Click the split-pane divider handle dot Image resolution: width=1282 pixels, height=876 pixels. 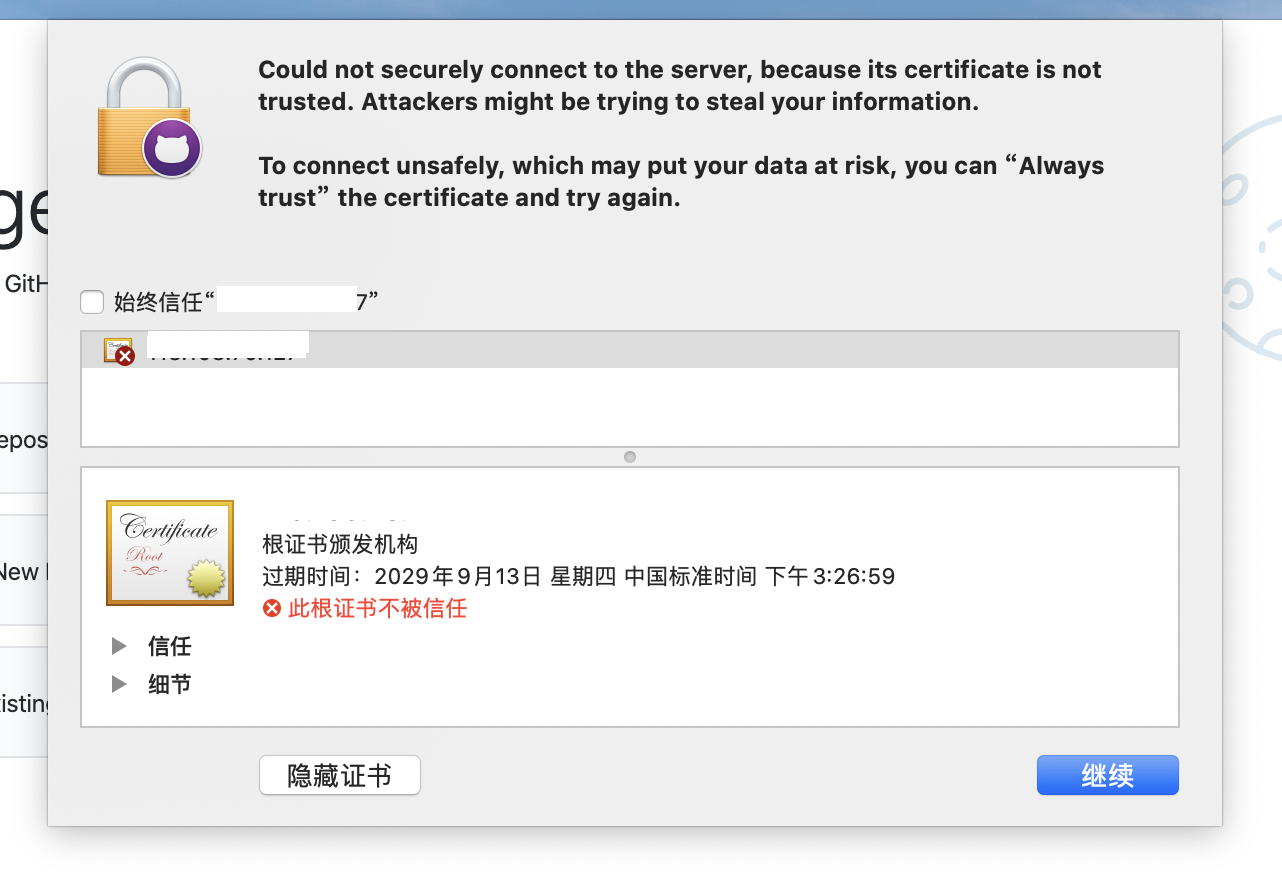coord(630,457)
